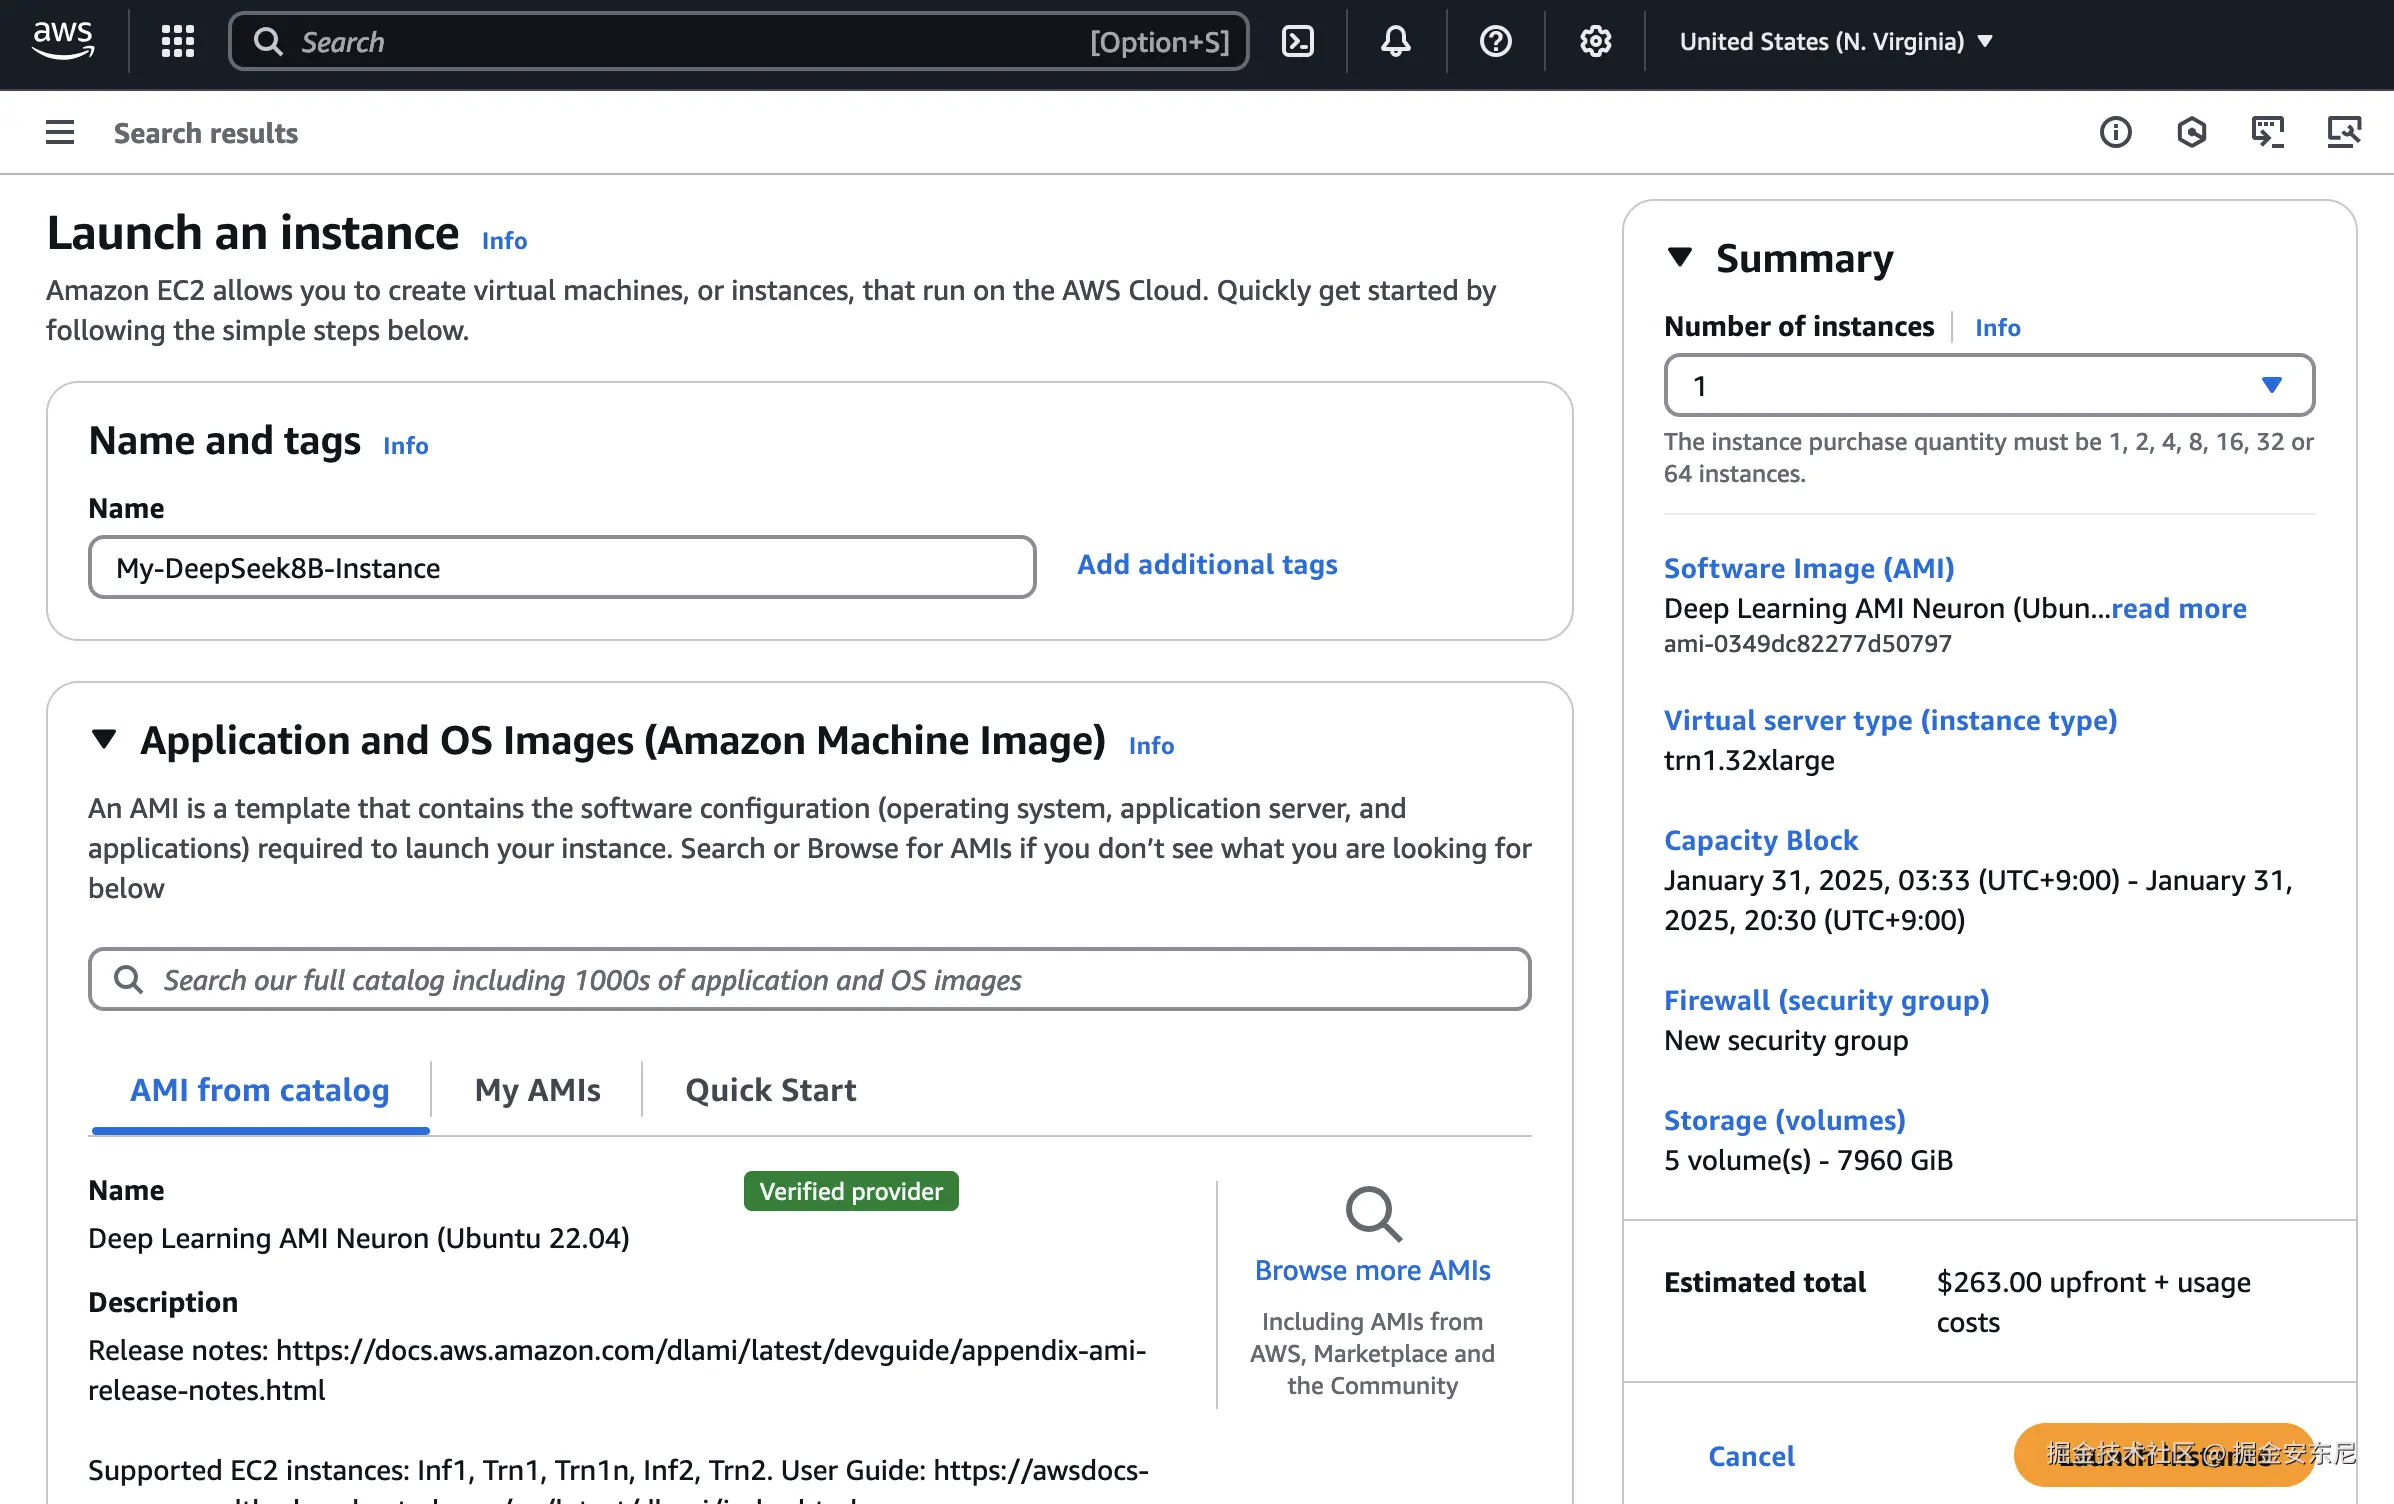Switch to the My AMIs tab
The width and height of the screenshot is (2394, 1504).
[x=537, y=1089]
